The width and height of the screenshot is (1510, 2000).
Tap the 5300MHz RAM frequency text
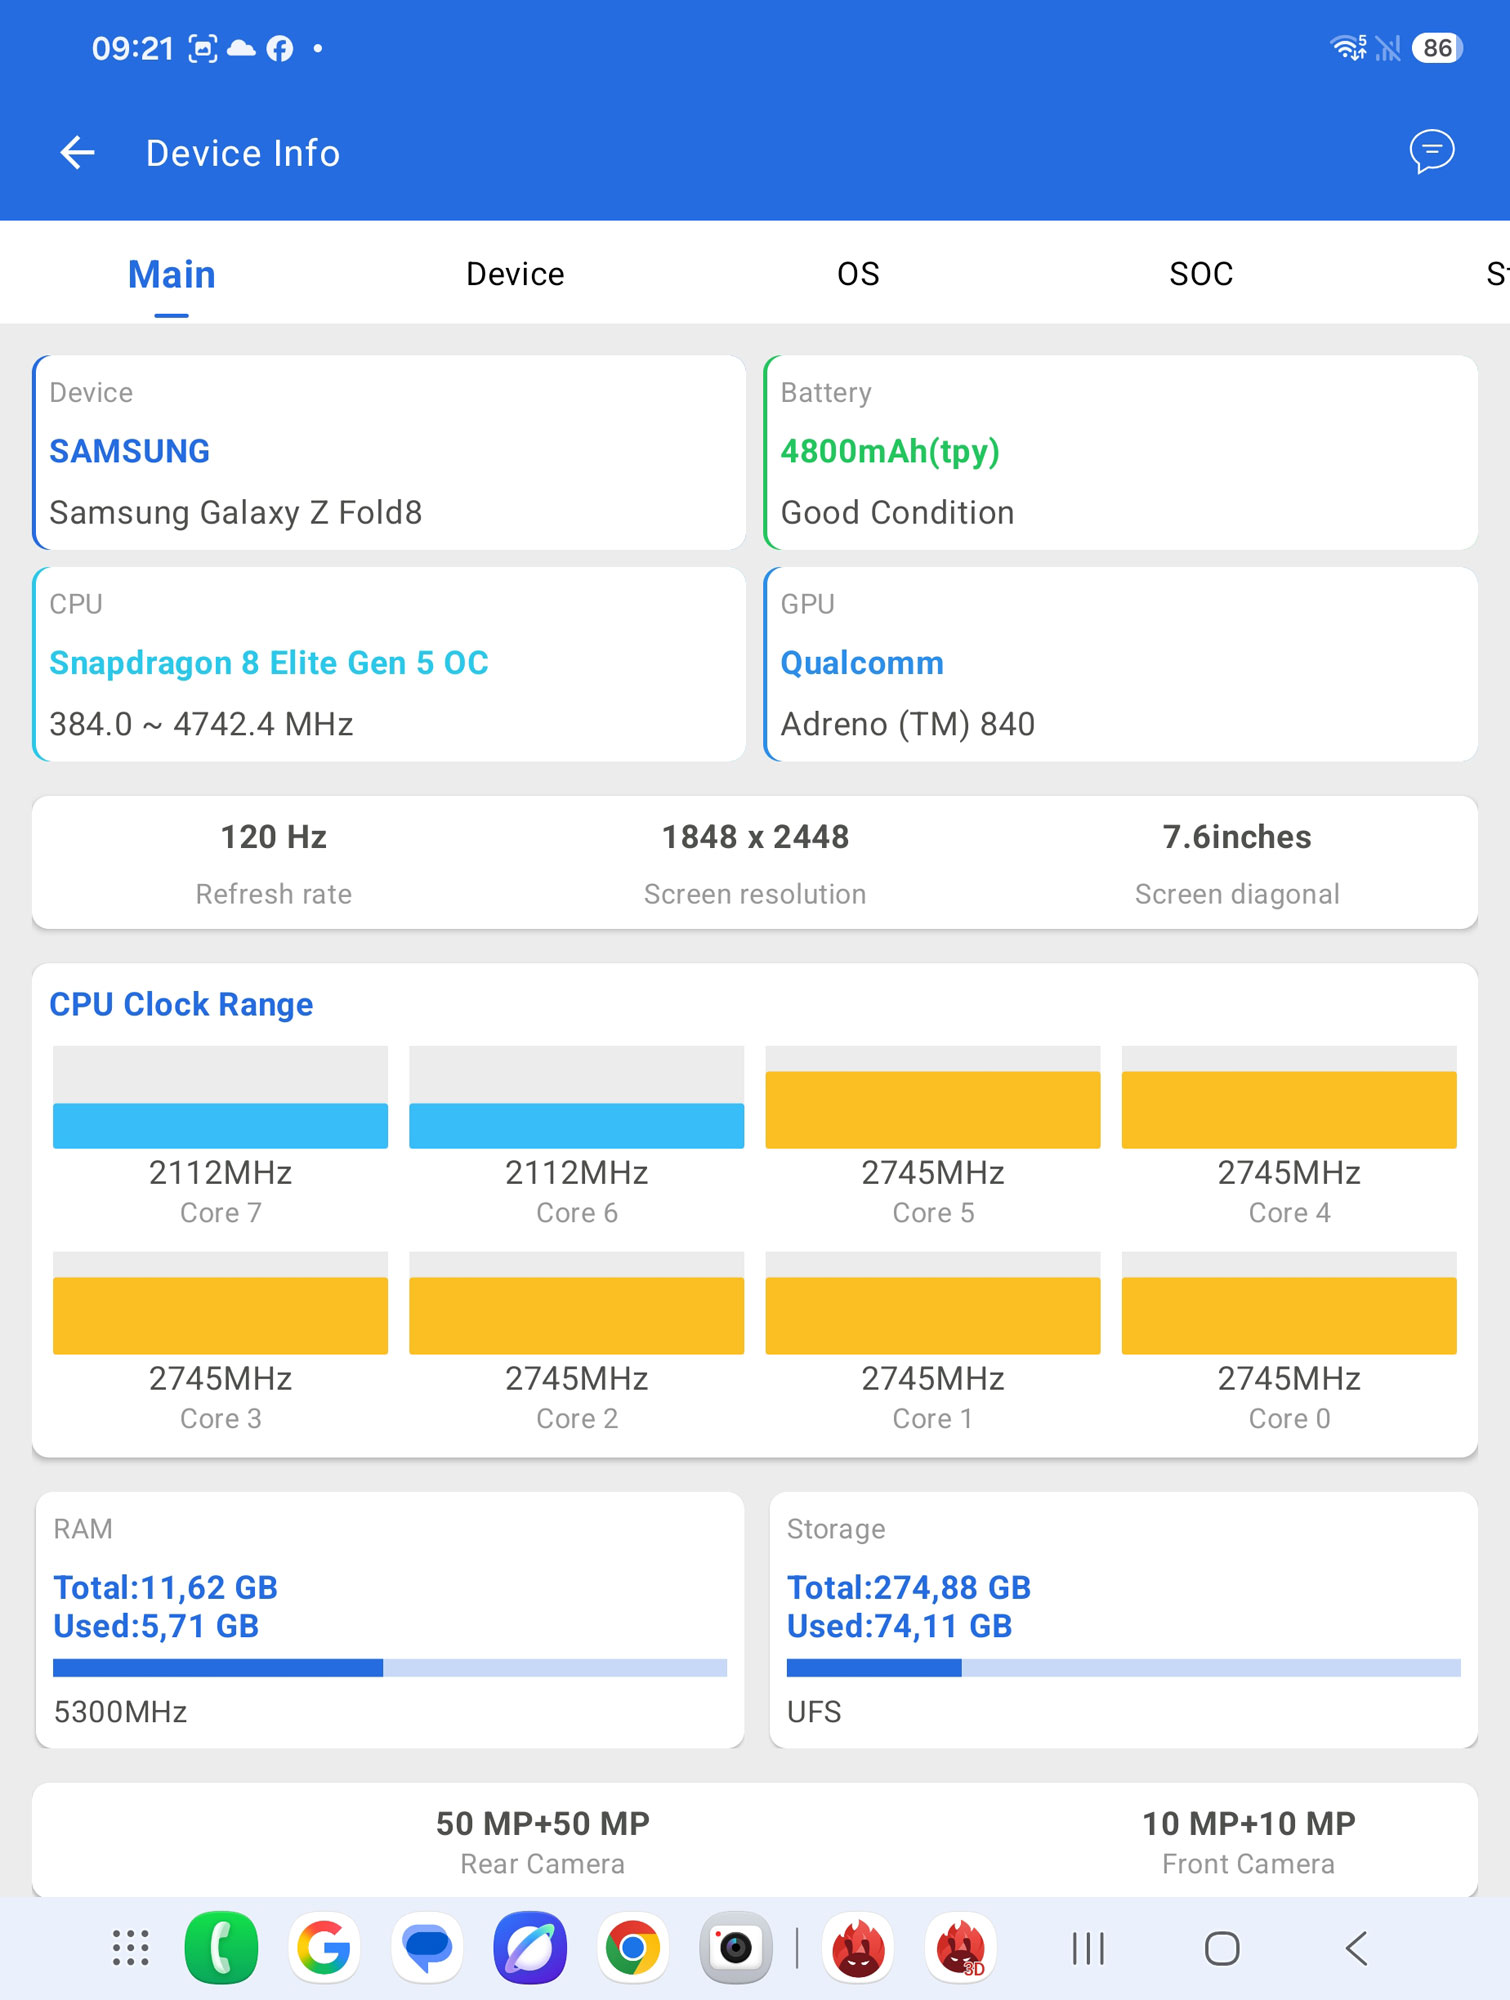(120, 1712)
